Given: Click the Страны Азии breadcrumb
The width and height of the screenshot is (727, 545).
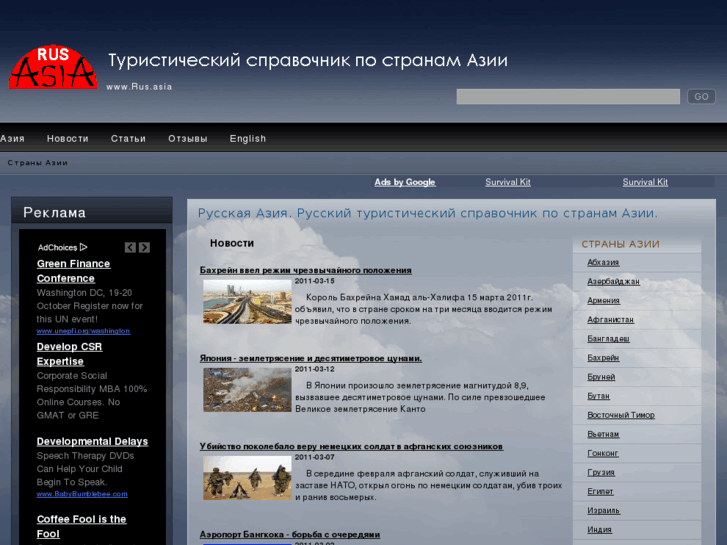Looking at the screenshot, I should [x=38, y=162].
